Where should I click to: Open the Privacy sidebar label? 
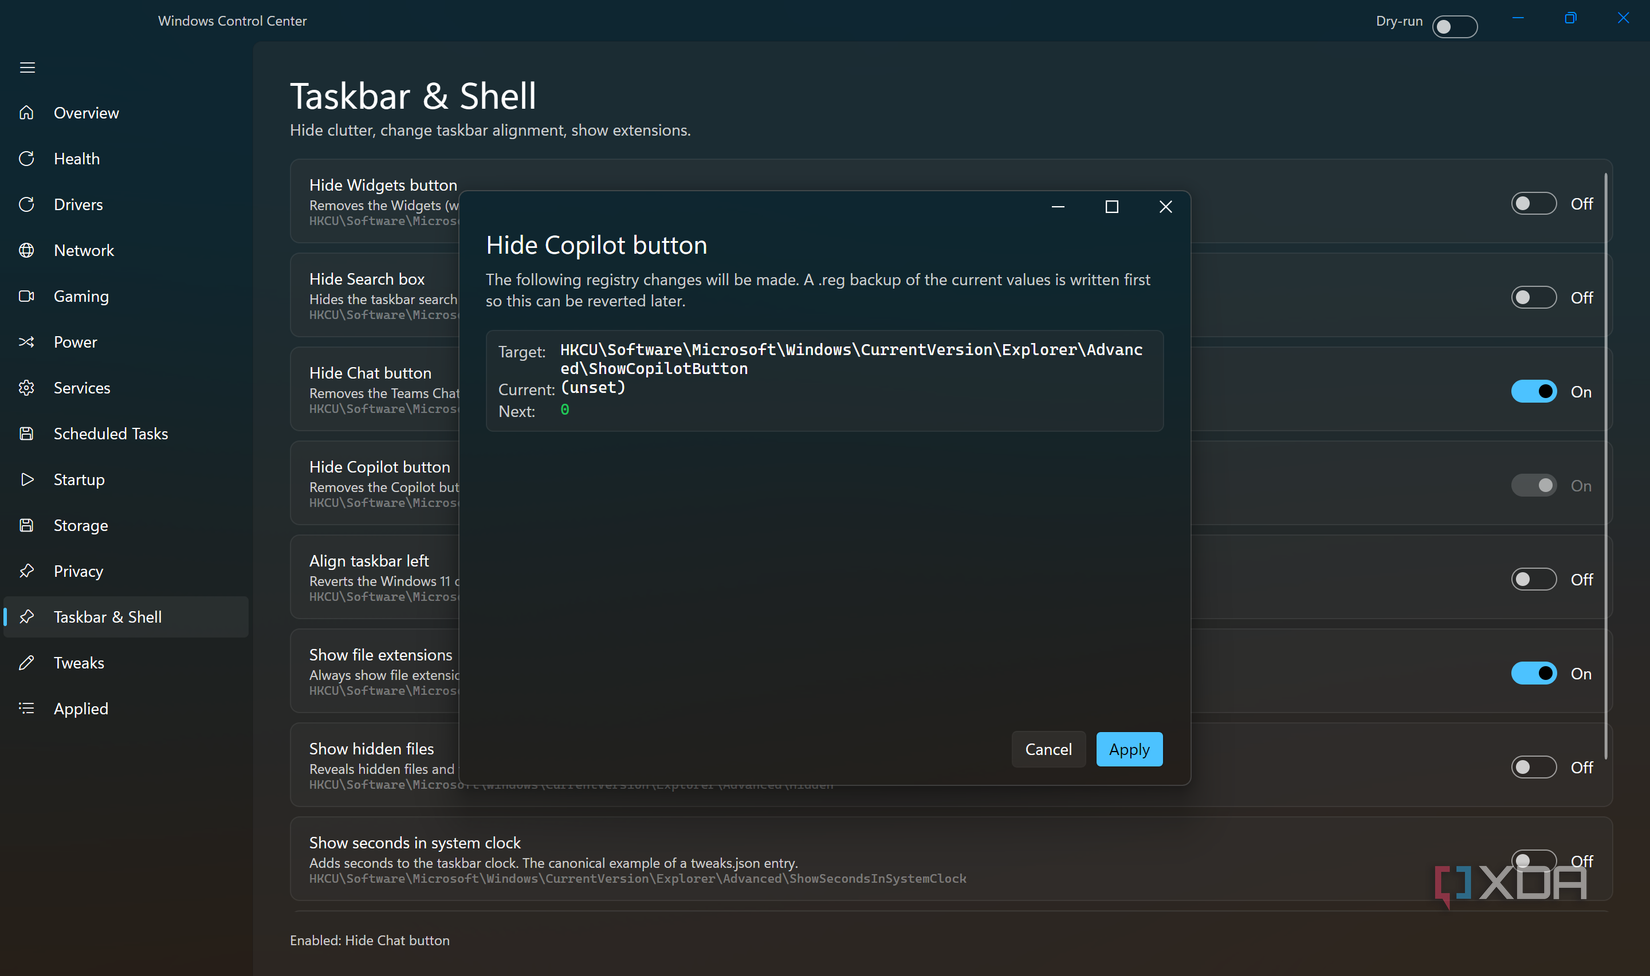coord(78,572)
